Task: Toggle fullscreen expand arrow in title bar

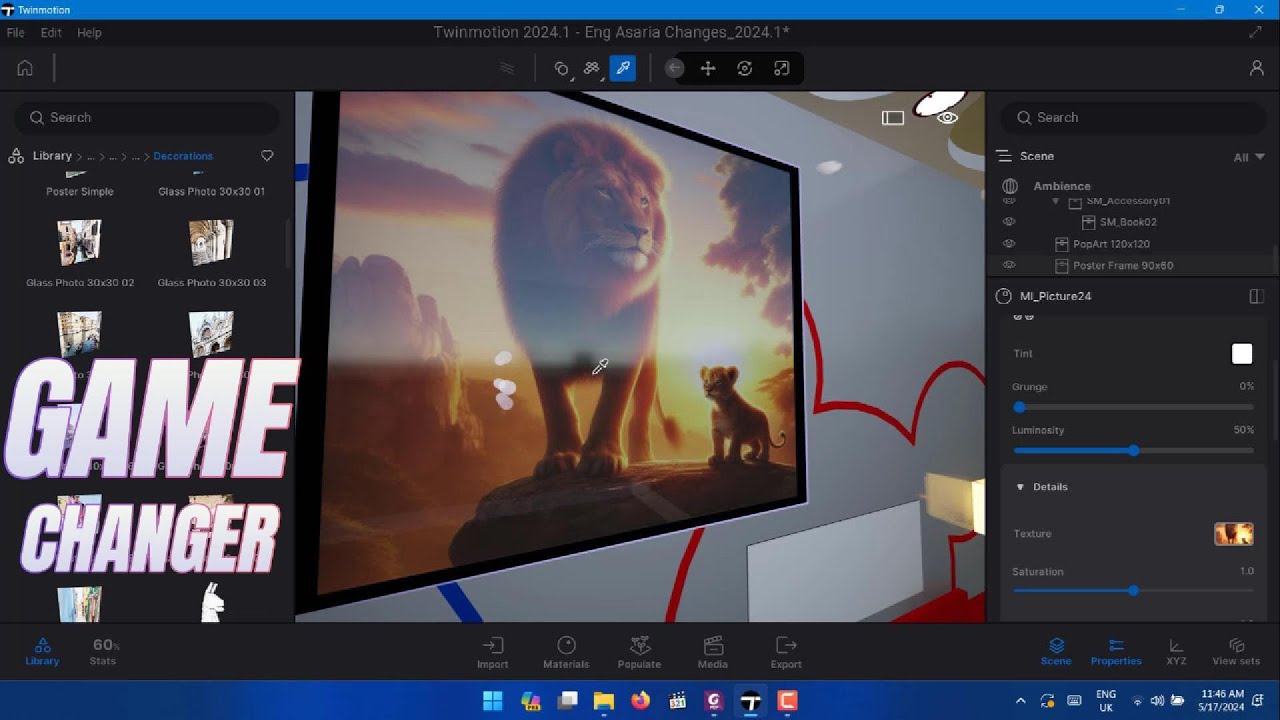Action: pos(1256,32)
